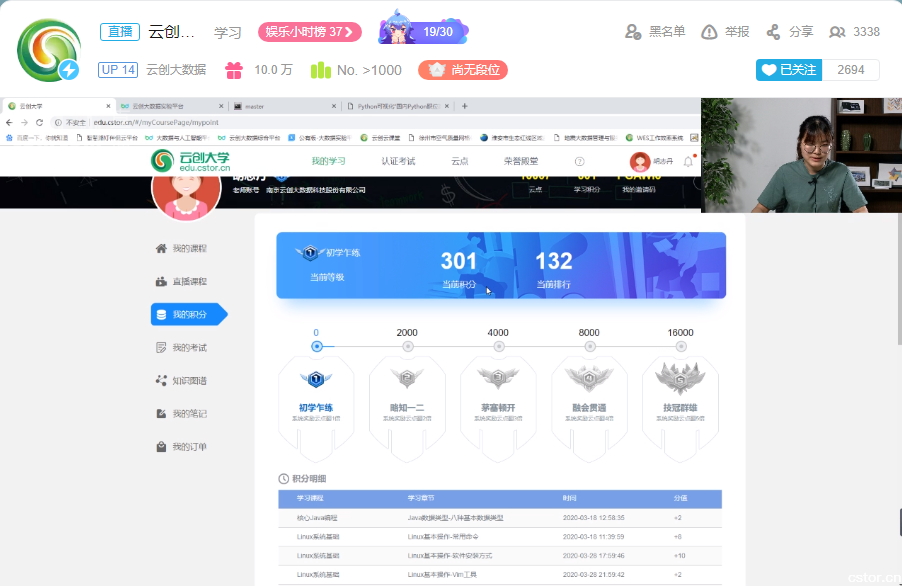Open a new browser tab with plus
The height and width of the screenshot is (586, 902).
(x=465, y=106)
